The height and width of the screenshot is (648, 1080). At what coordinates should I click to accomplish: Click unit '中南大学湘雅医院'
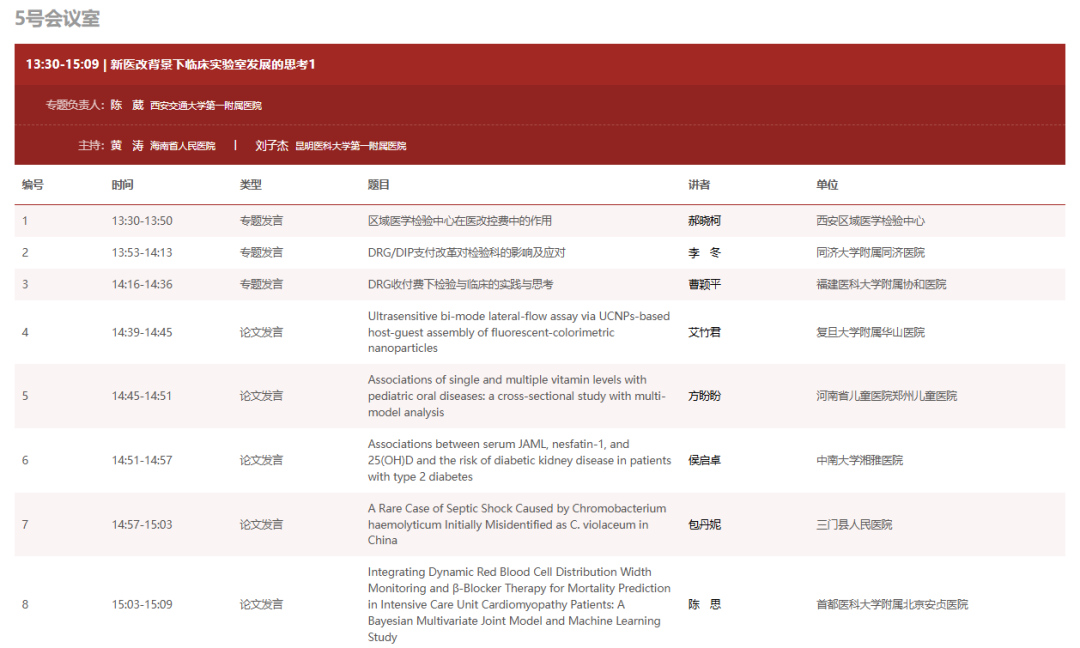click(859, 460)
